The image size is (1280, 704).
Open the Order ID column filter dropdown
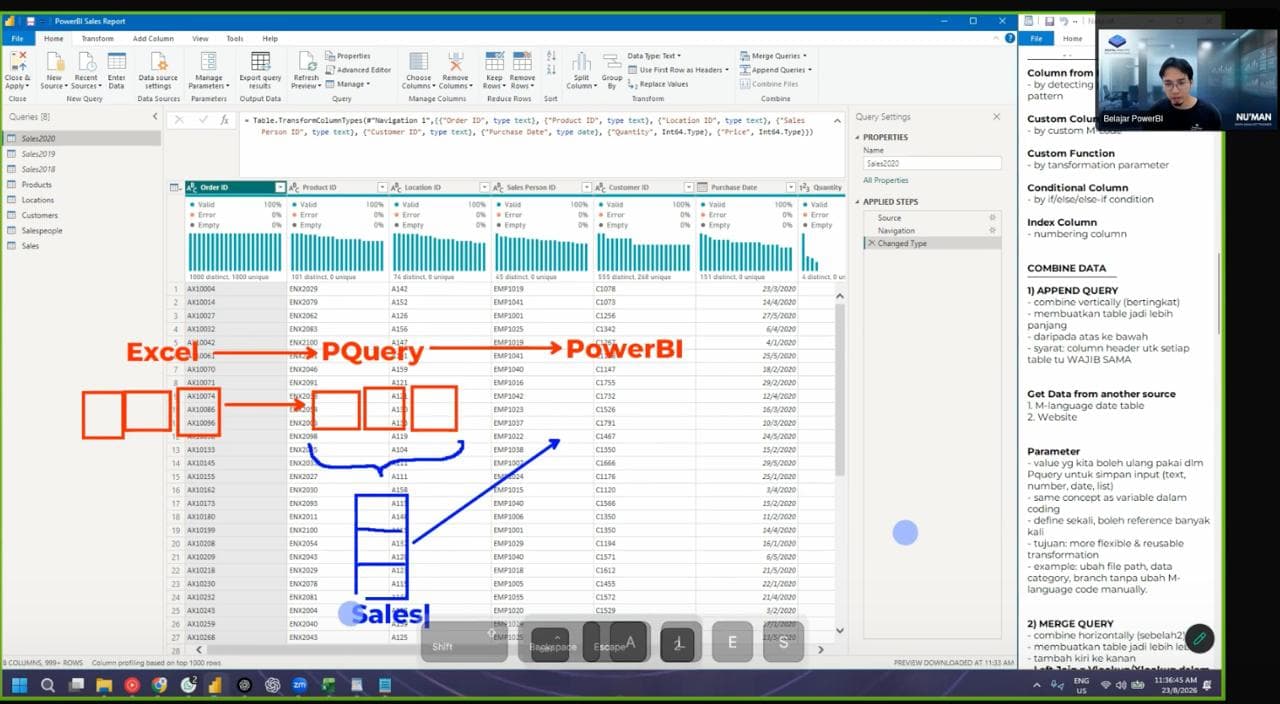(280, 187)
